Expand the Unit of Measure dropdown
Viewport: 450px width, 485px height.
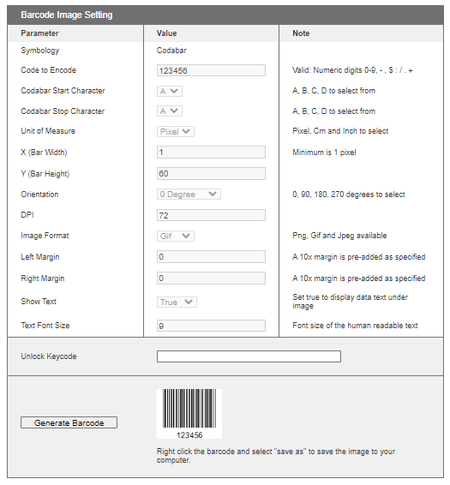pos(176,131)
